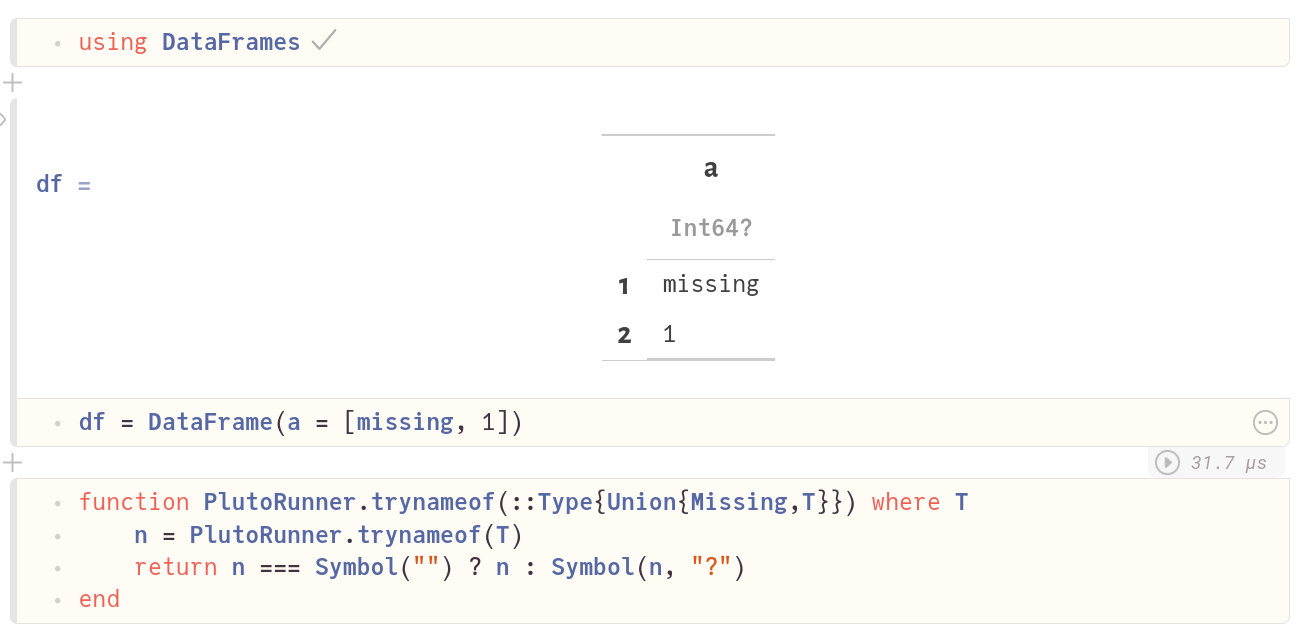
Task: Place the cursor in the DataFrame code input
Action: point(300,421)
